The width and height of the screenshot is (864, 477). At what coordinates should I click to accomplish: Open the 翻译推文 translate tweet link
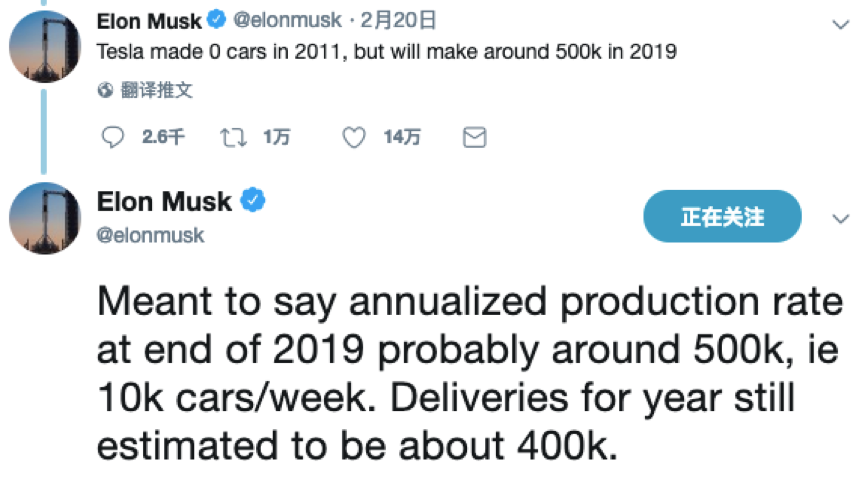pyautogui.click(x=157, y=90)
